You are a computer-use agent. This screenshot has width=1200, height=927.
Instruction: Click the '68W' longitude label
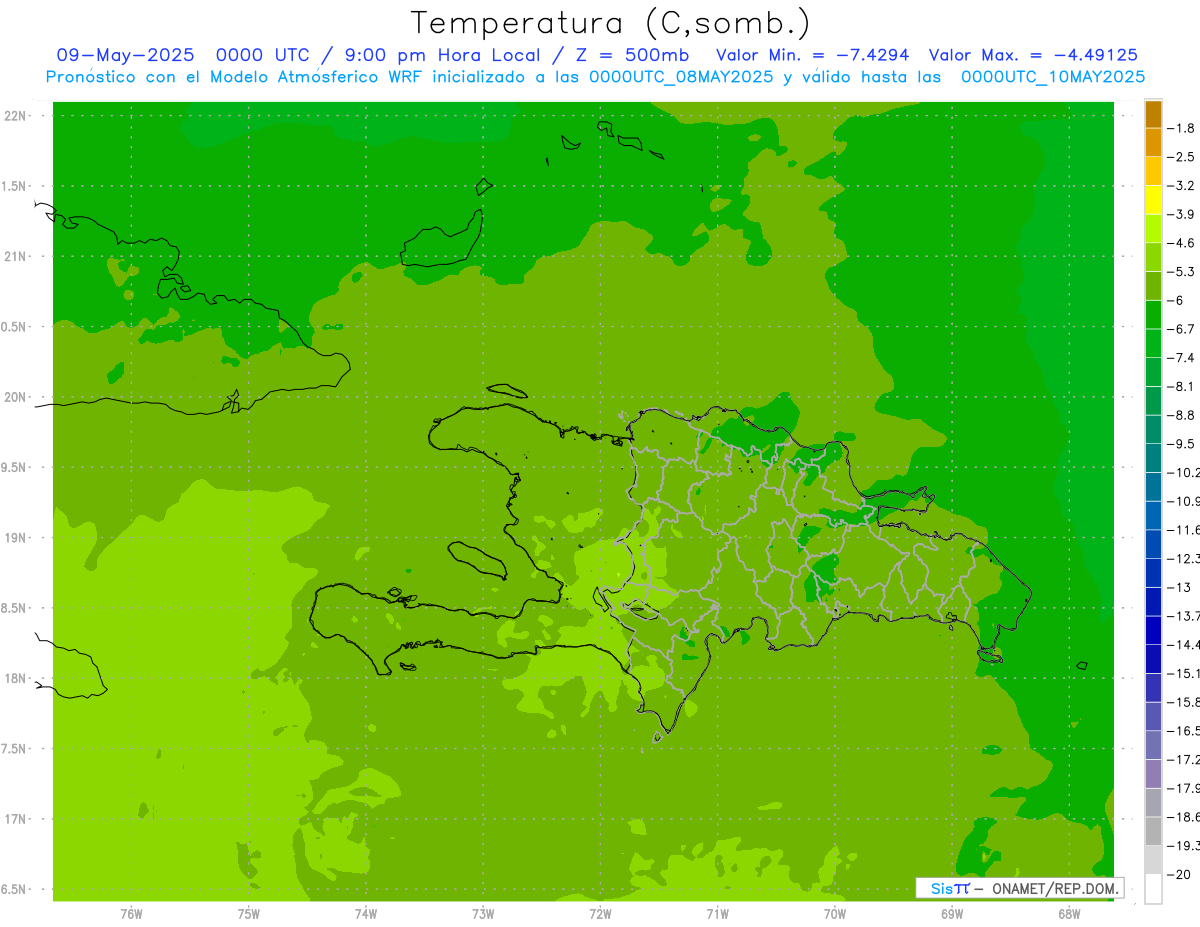click(1069, 914)
